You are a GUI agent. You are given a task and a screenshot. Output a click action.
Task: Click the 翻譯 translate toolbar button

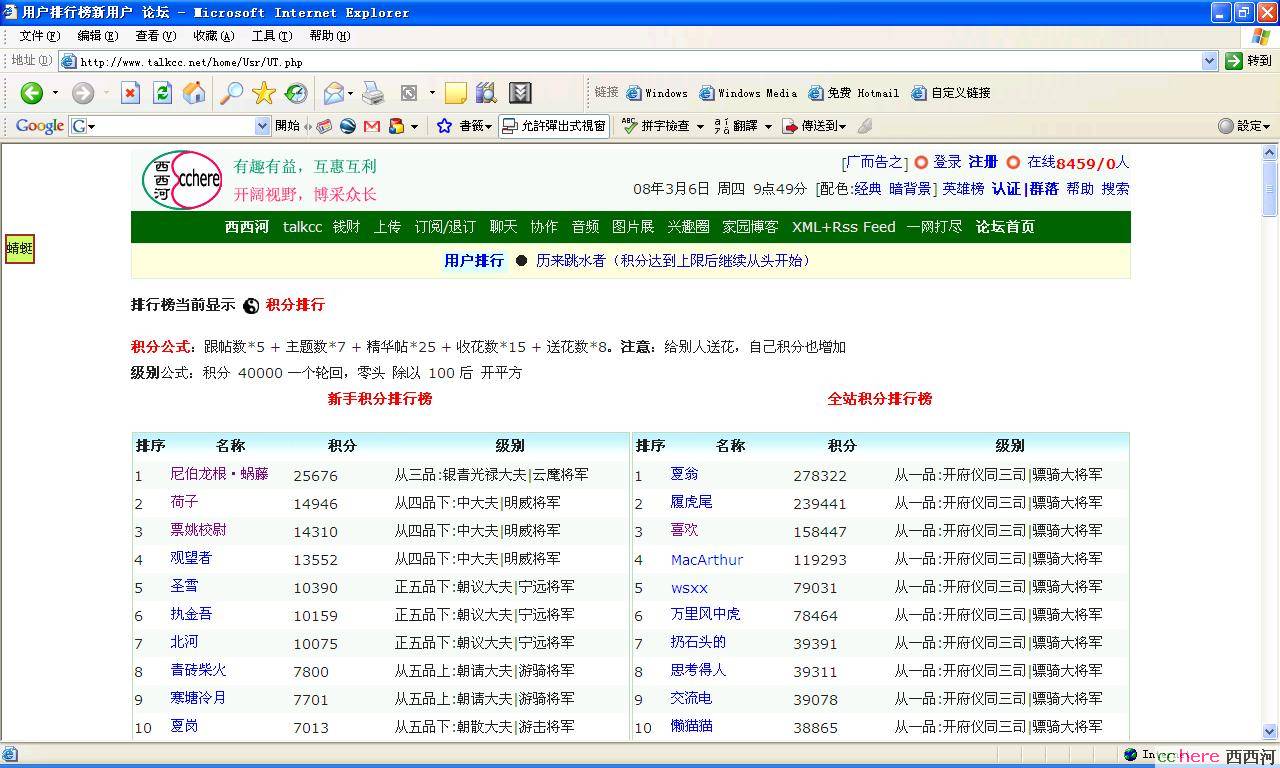point(736,126)
